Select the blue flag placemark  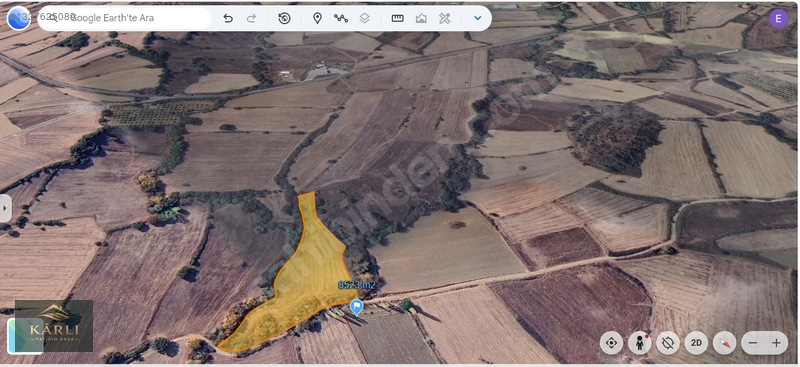pos(357,307)
